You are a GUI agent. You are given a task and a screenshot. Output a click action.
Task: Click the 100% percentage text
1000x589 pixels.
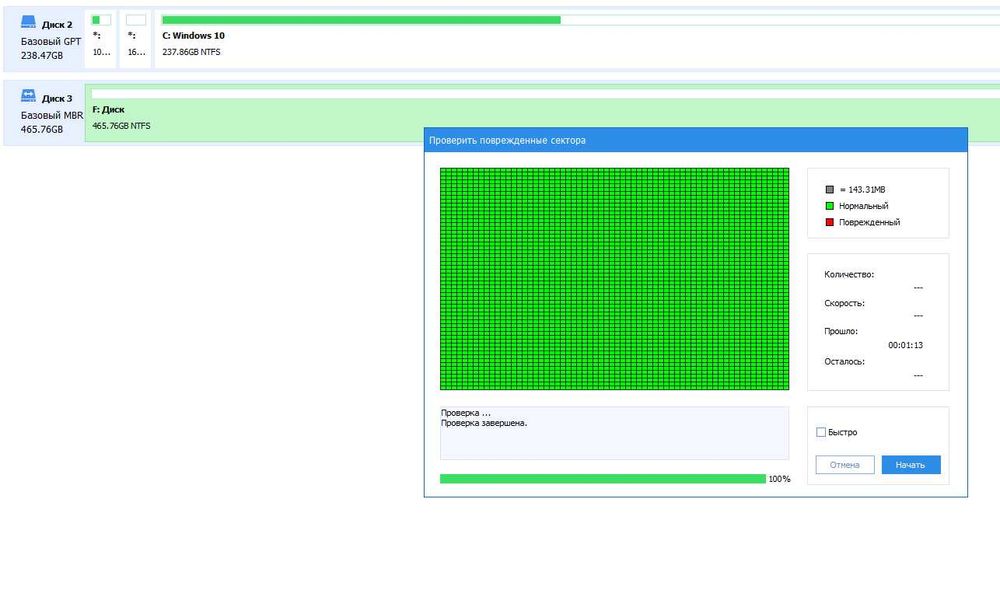[779, 479]
